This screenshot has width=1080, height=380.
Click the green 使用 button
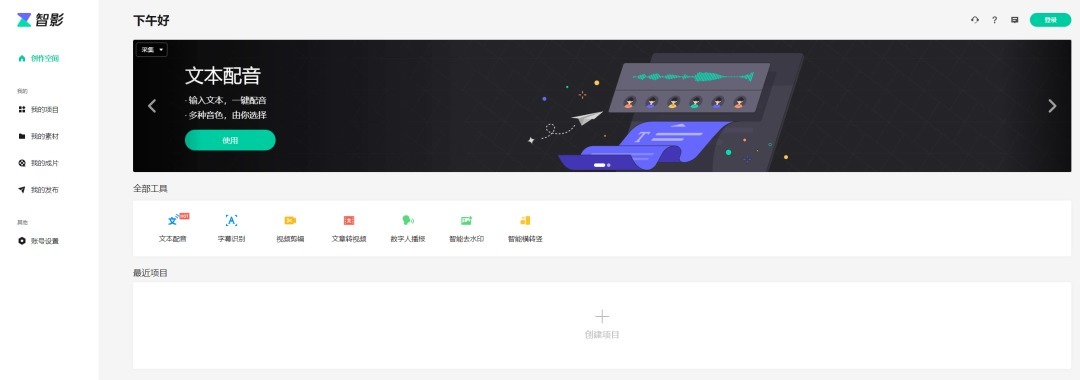pos(230,140)
